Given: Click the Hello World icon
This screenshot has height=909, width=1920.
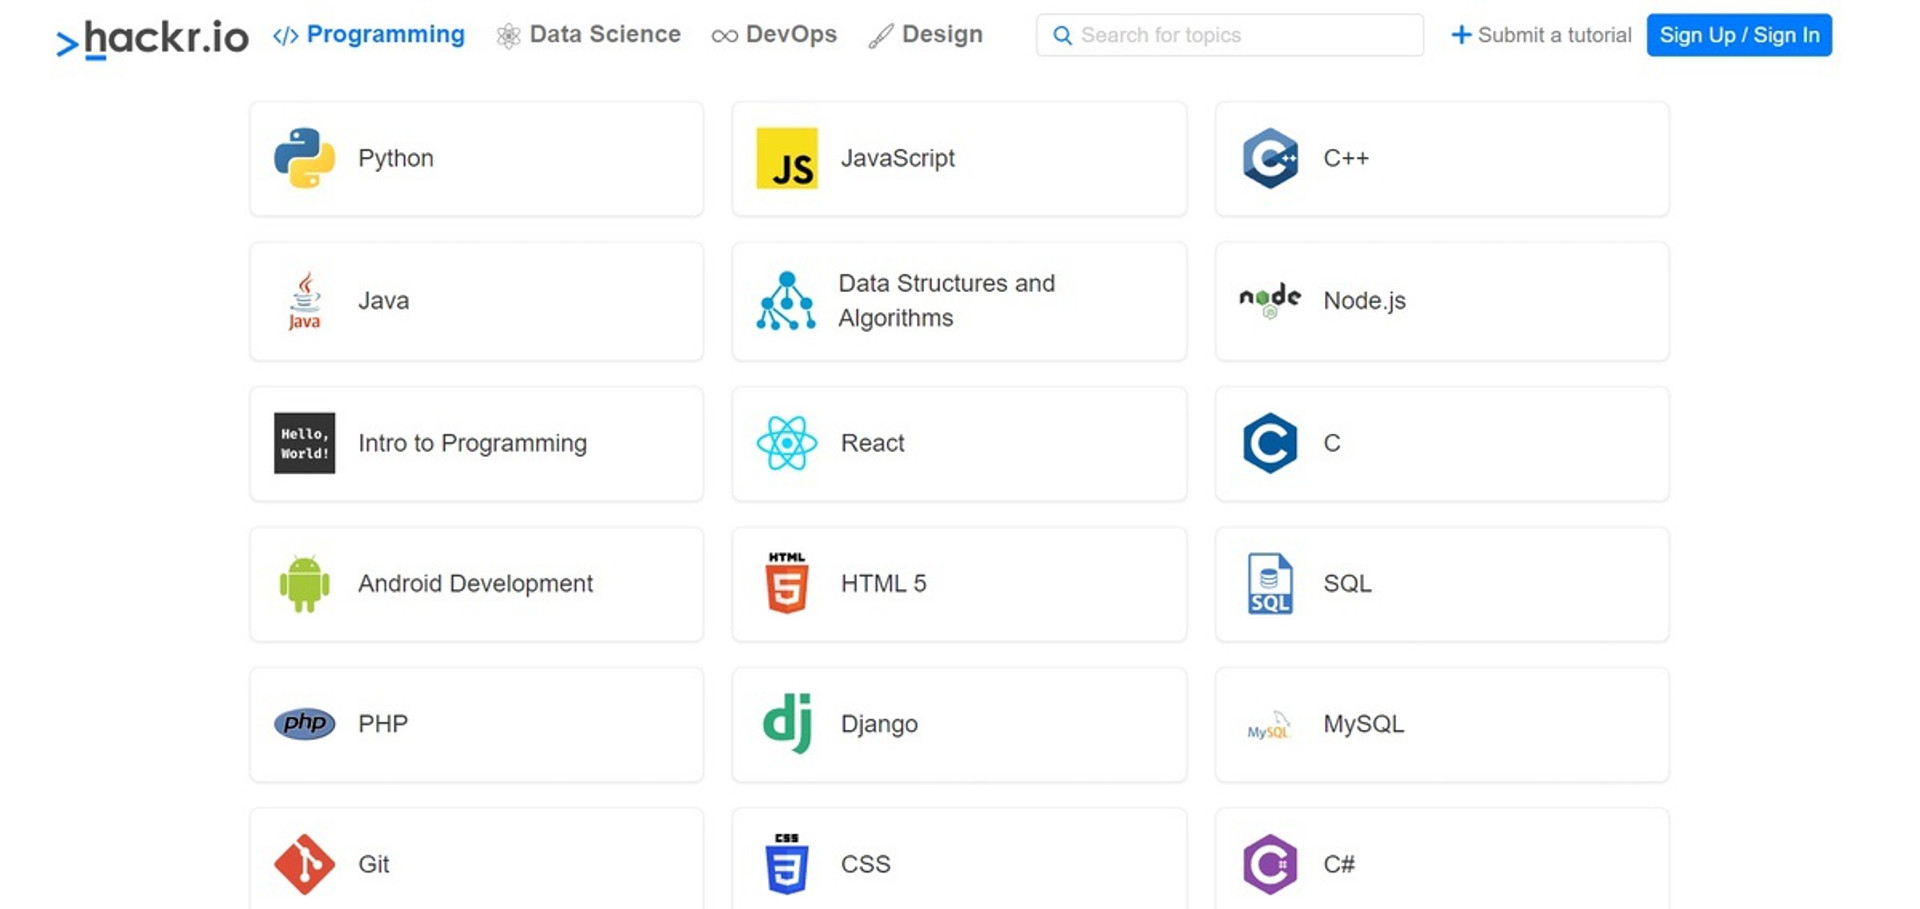Looking at the screenshot, I should coord(305,443).
